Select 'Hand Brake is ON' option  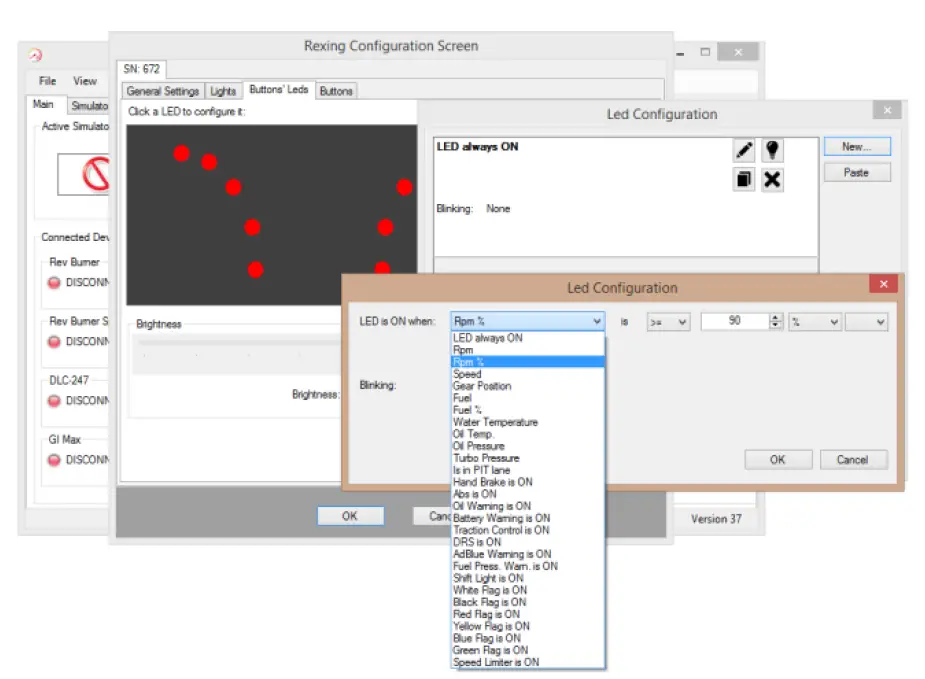click(527, 482)
